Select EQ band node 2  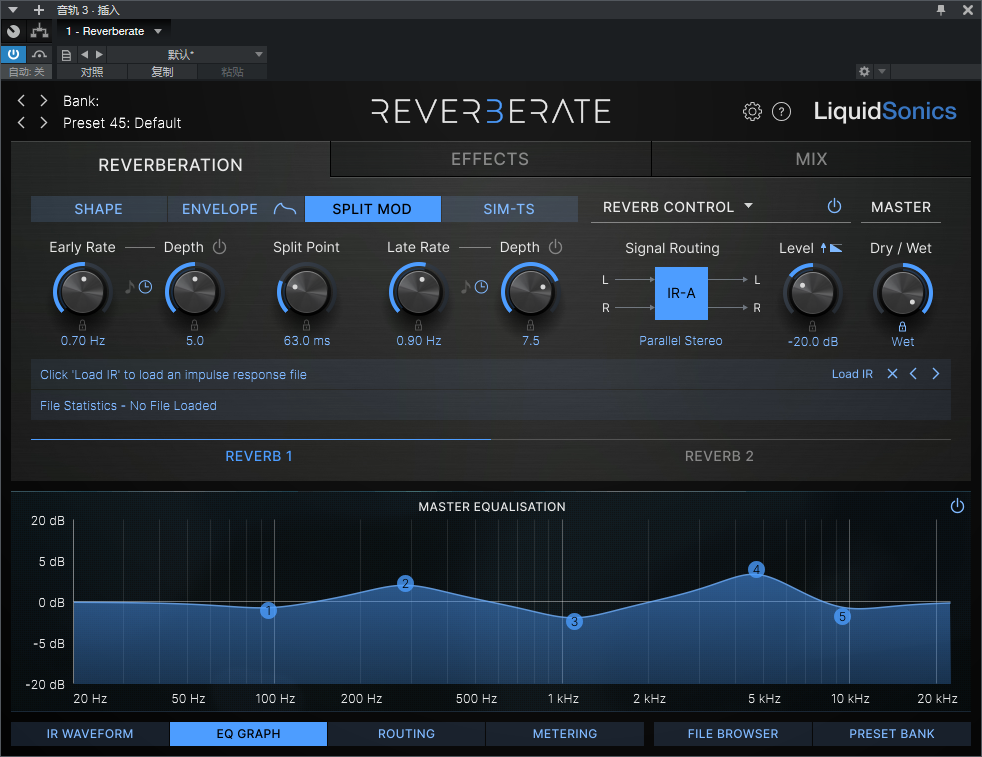(x=405, y=584)
